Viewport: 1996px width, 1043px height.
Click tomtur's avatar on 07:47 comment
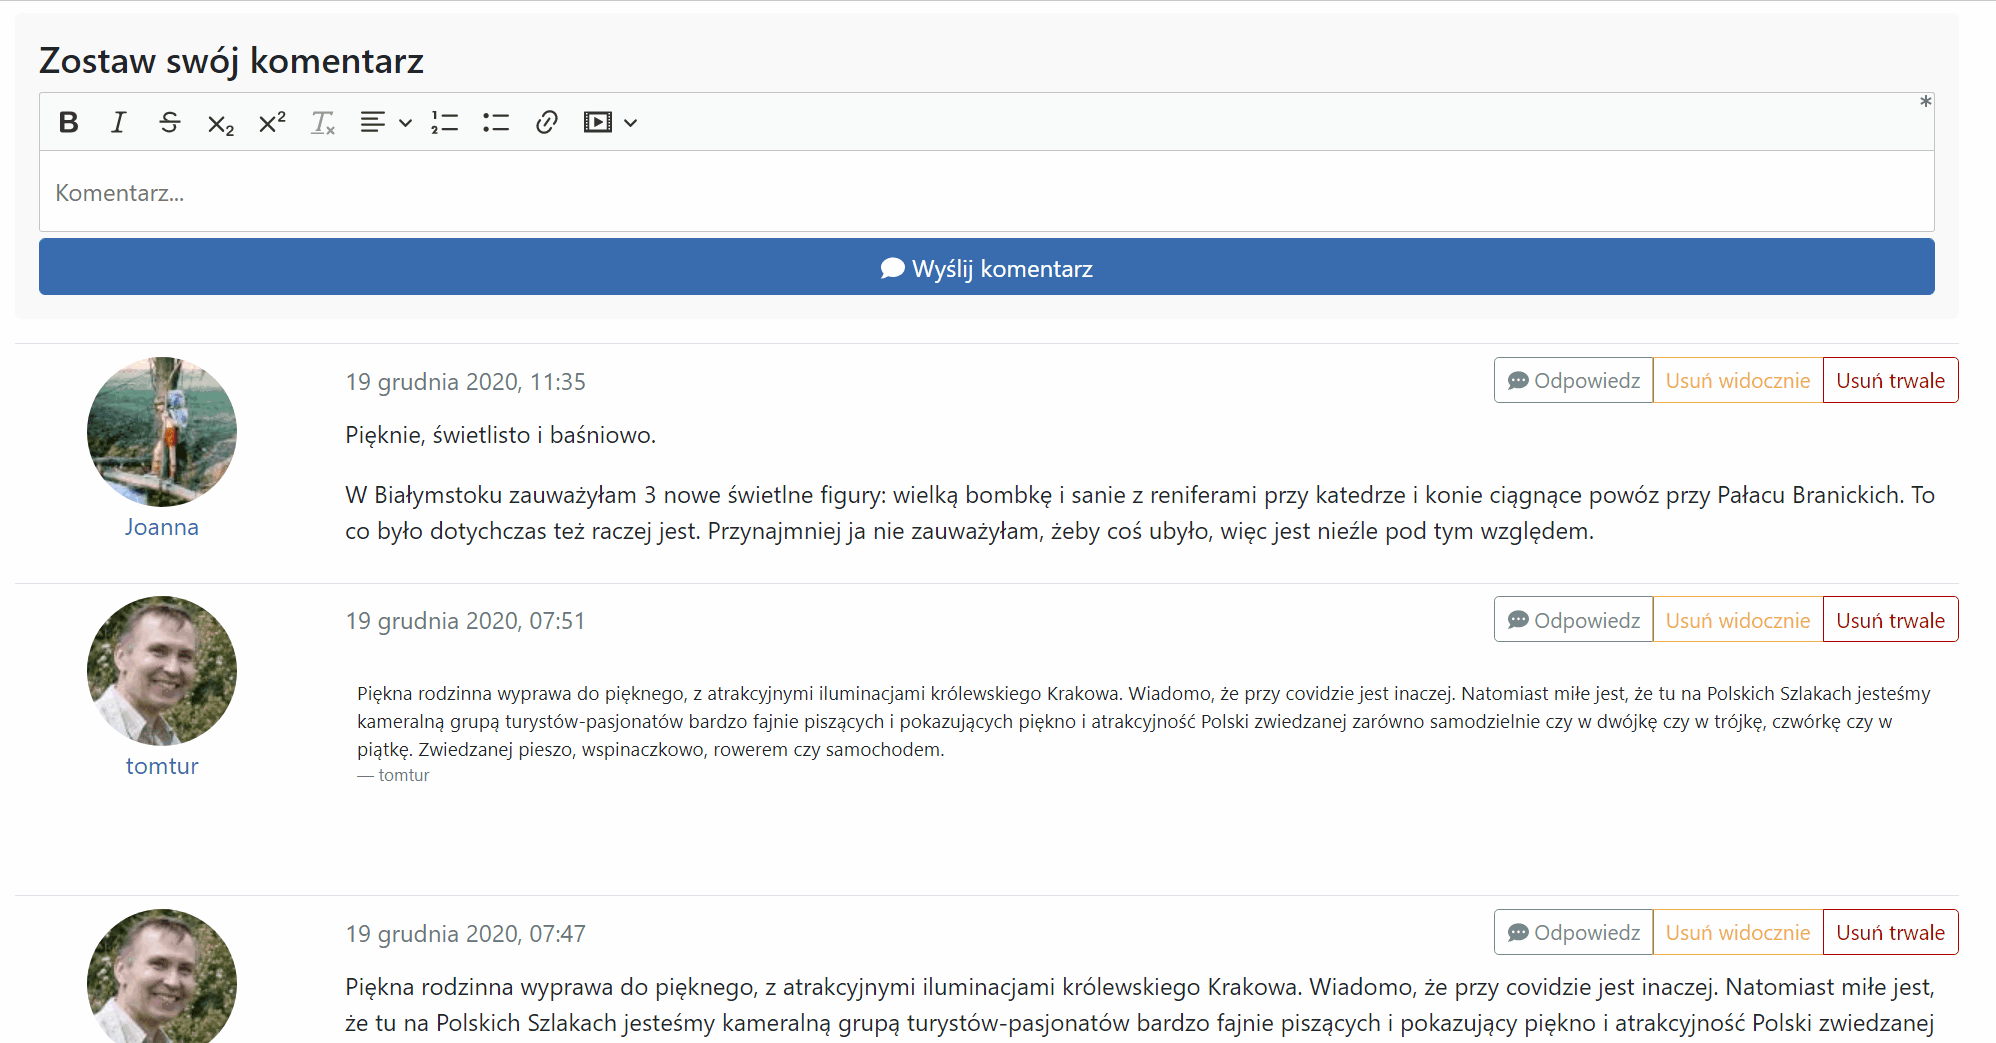coord(162,976)
